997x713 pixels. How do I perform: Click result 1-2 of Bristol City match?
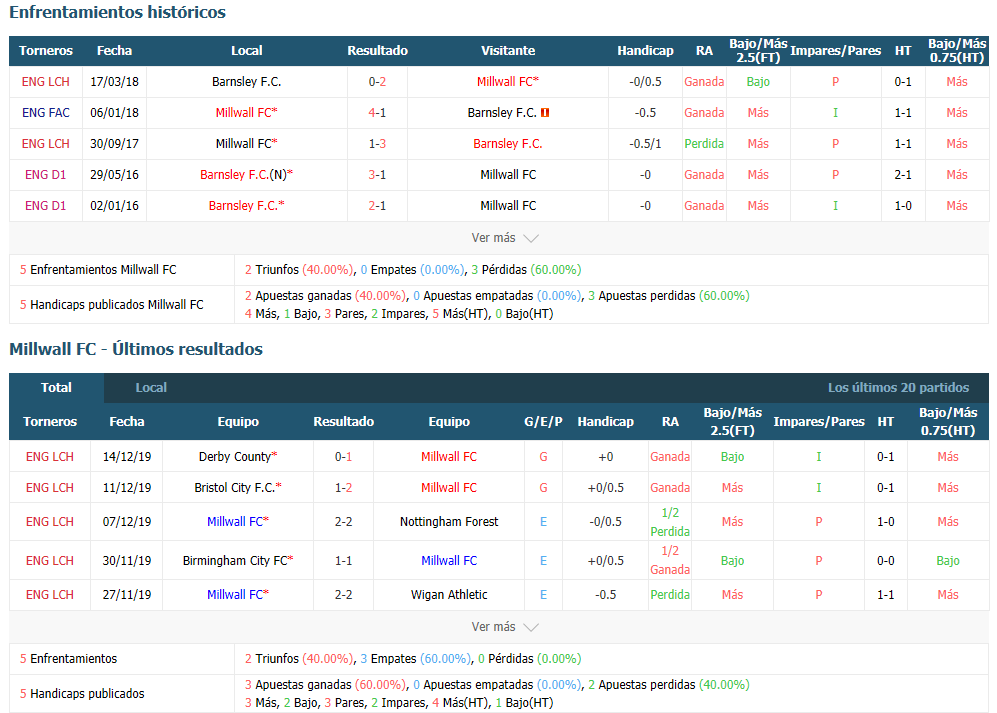pos(343,488)
